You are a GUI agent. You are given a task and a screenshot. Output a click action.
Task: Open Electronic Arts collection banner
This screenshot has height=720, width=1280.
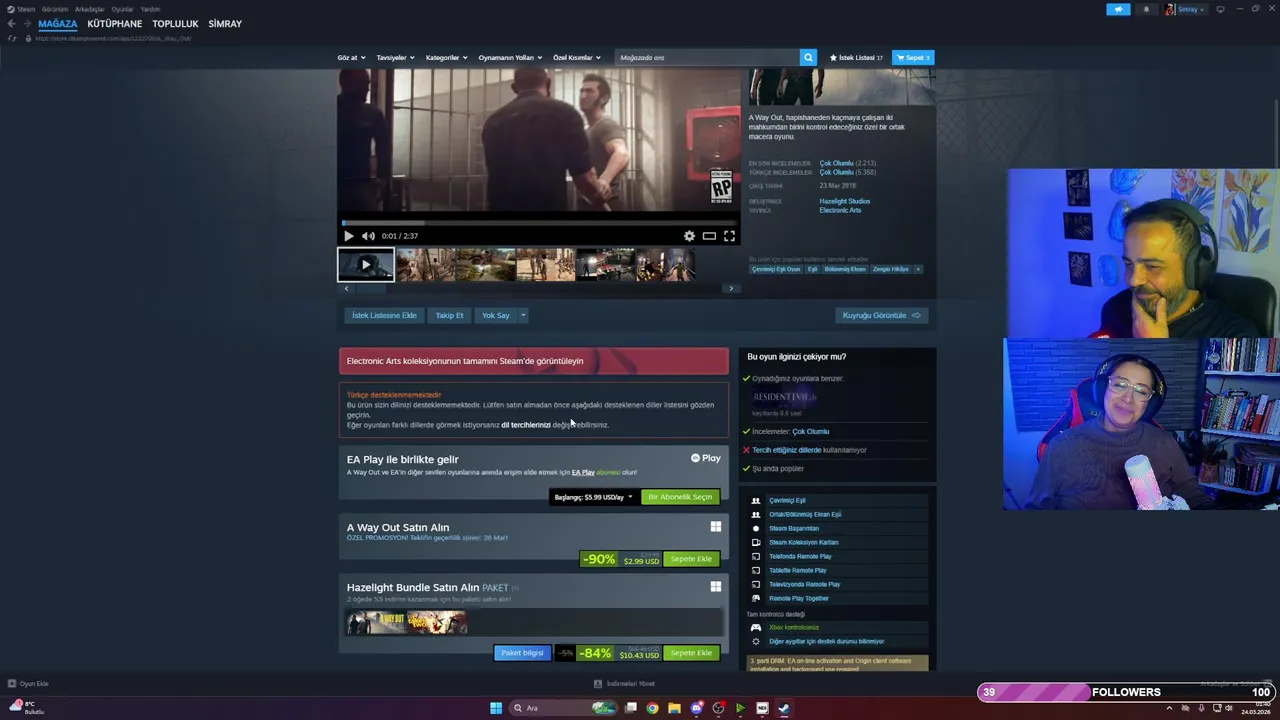(534, 361)
